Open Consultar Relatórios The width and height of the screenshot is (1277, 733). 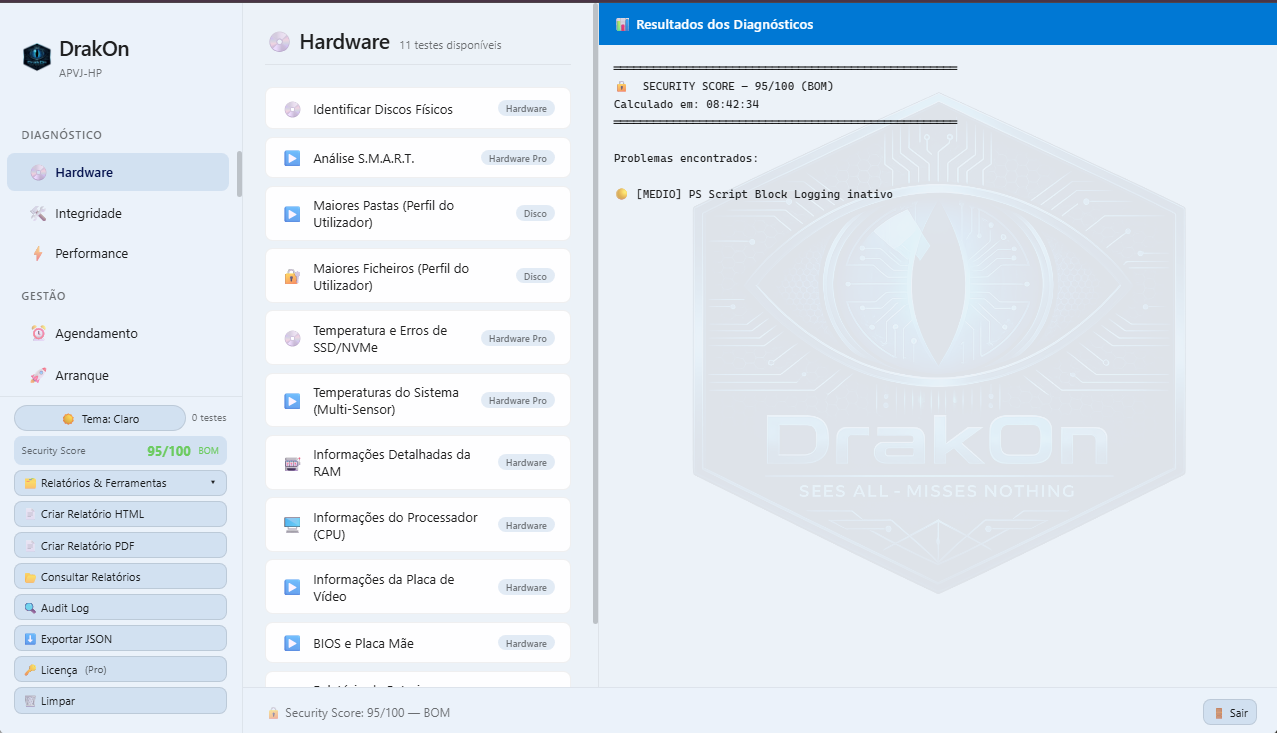coord(120,577)
